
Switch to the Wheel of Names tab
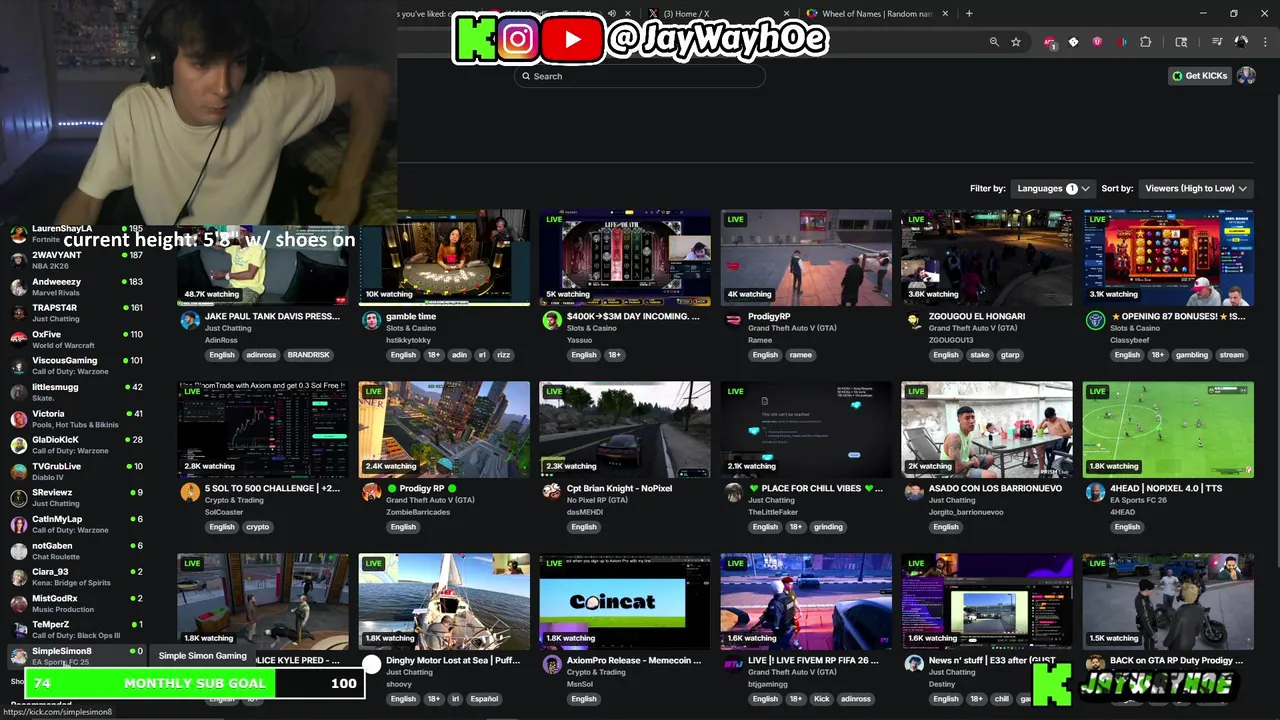coord(877,14)
